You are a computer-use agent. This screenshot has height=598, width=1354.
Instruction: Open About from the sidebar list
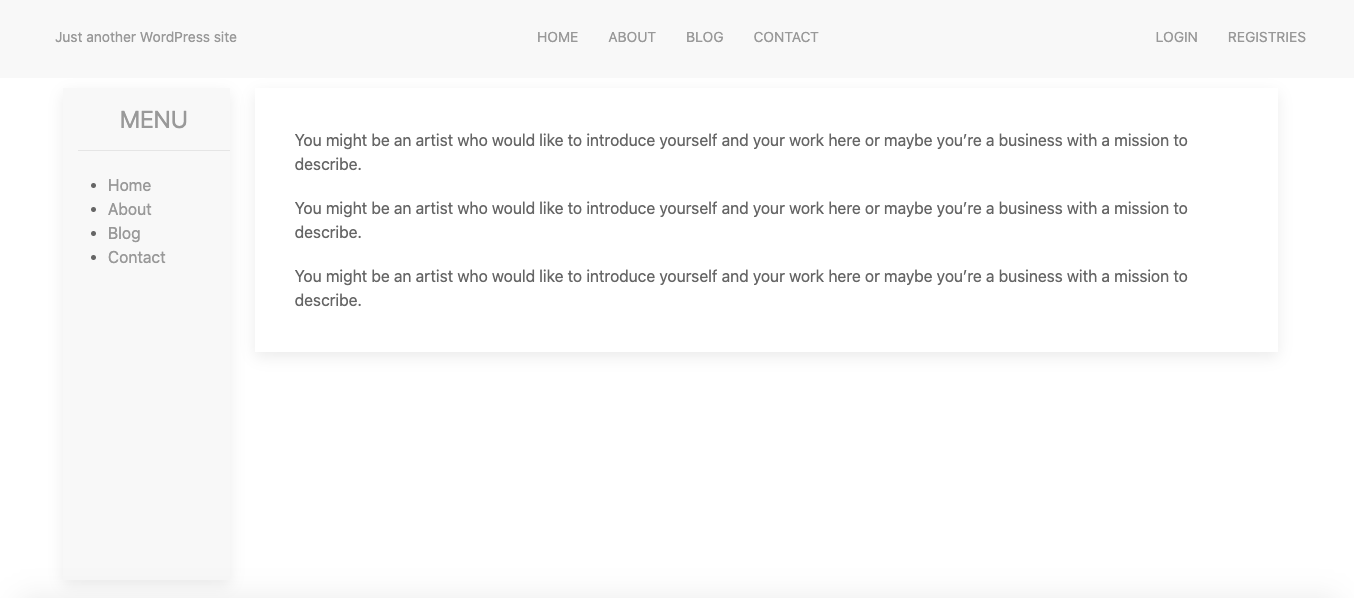129,209
